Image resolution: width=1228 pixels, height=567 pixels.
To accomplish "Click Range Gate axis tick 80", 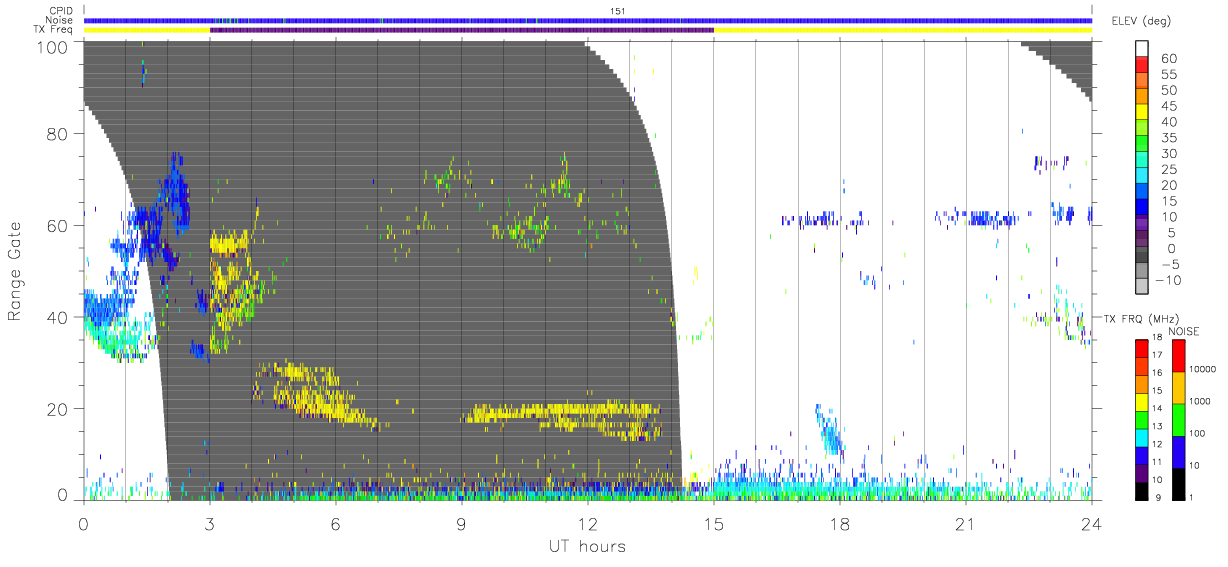I will pos(58,133).
